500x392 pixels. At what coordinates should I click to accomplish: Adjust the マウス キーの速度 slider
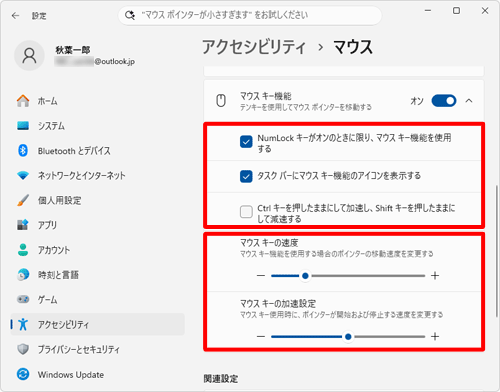point(348,276)
